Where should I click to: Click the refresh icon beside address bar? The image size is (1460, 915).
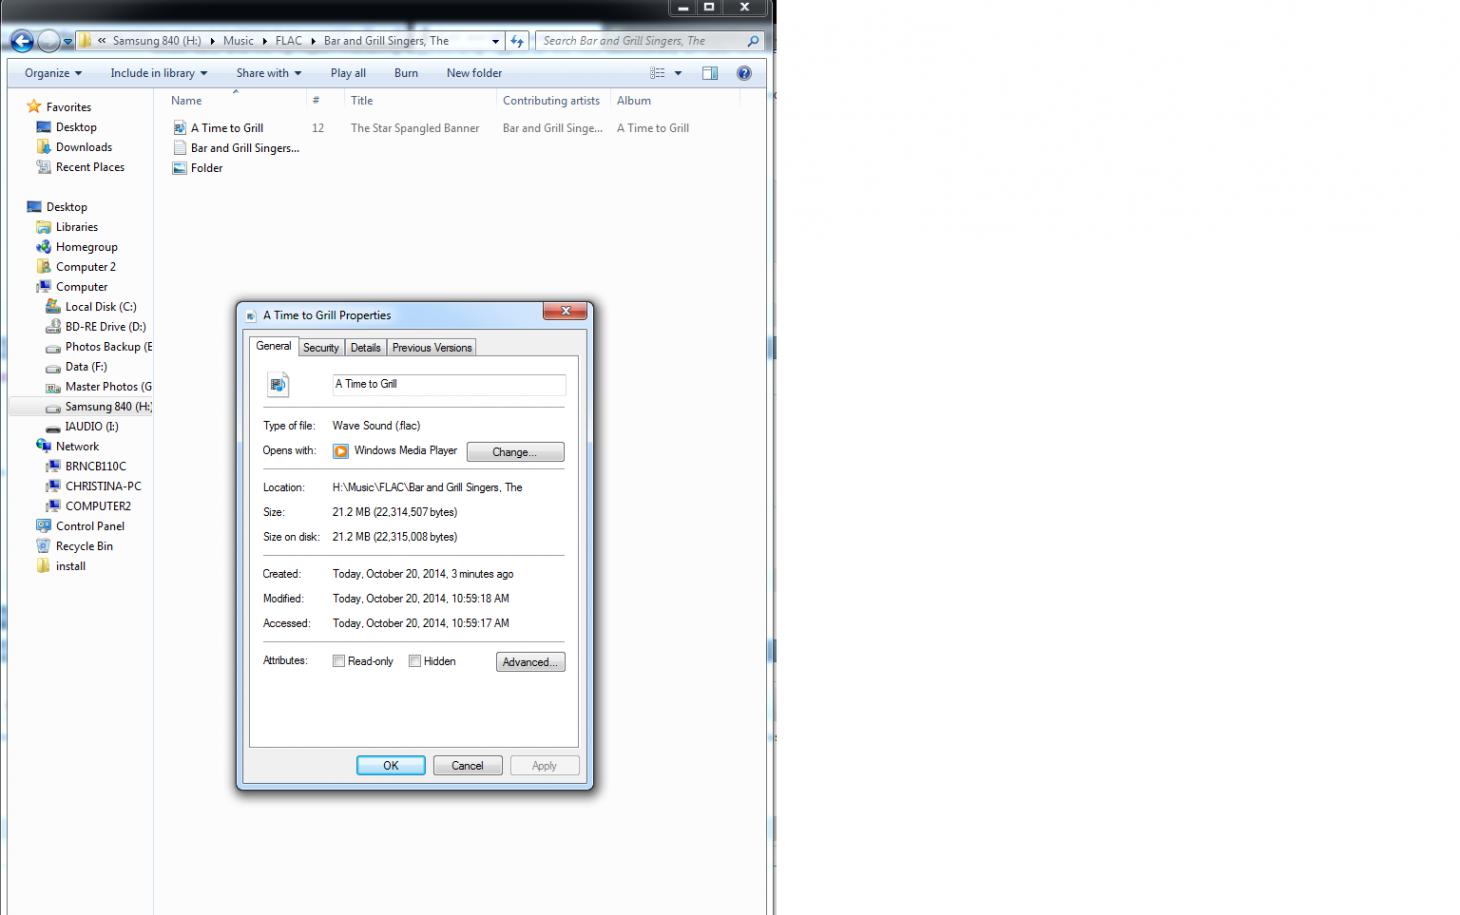[x=517, y=41]
